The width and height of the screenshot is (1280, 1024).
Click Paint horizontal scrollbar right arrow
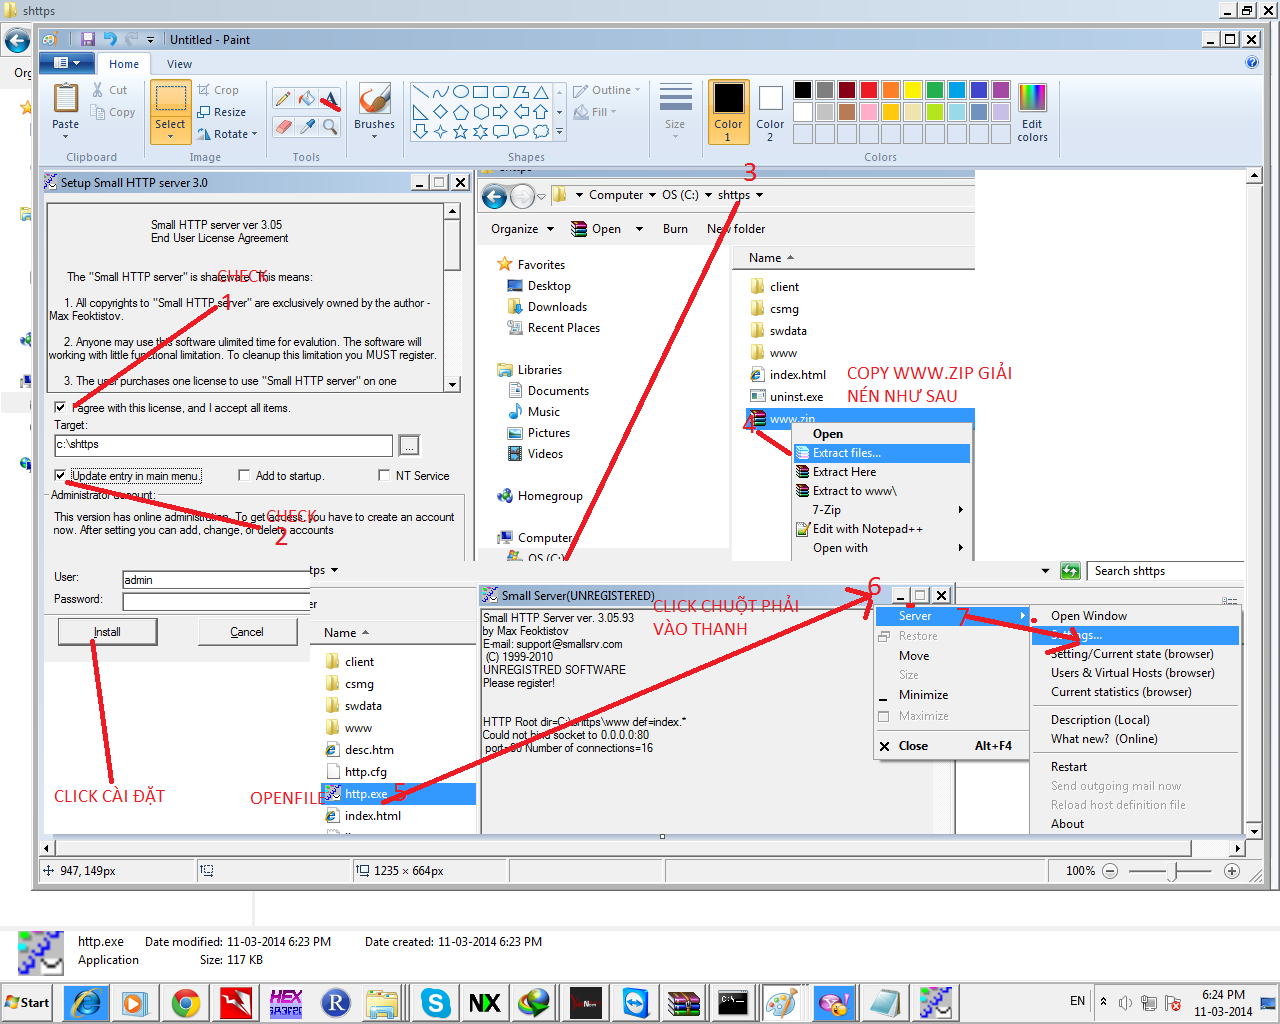click(1237, 848)
